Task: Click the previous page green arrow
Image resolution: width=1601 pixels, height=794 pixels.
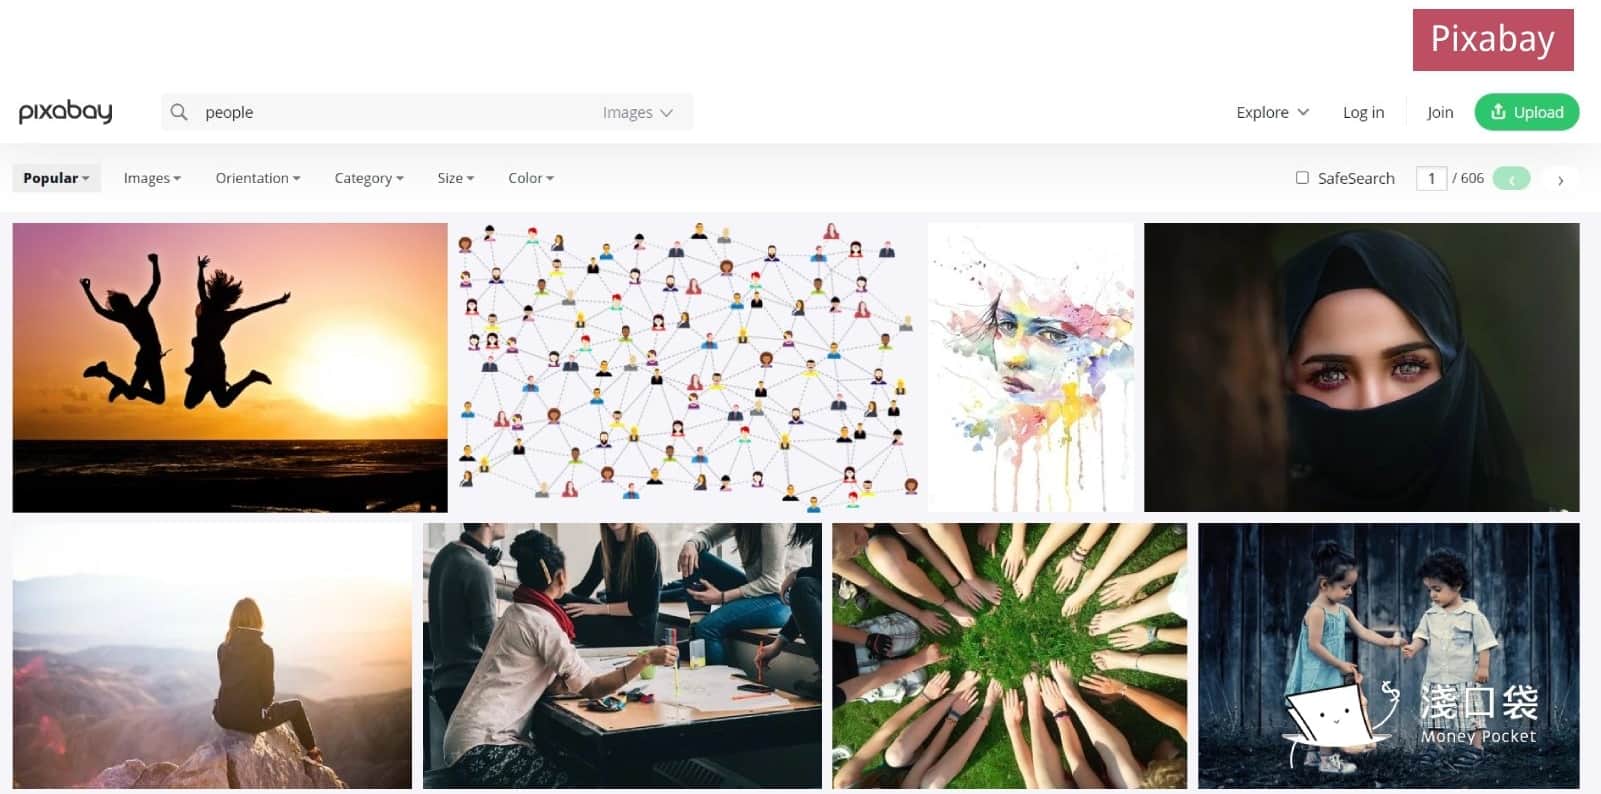Action: 1511,179
